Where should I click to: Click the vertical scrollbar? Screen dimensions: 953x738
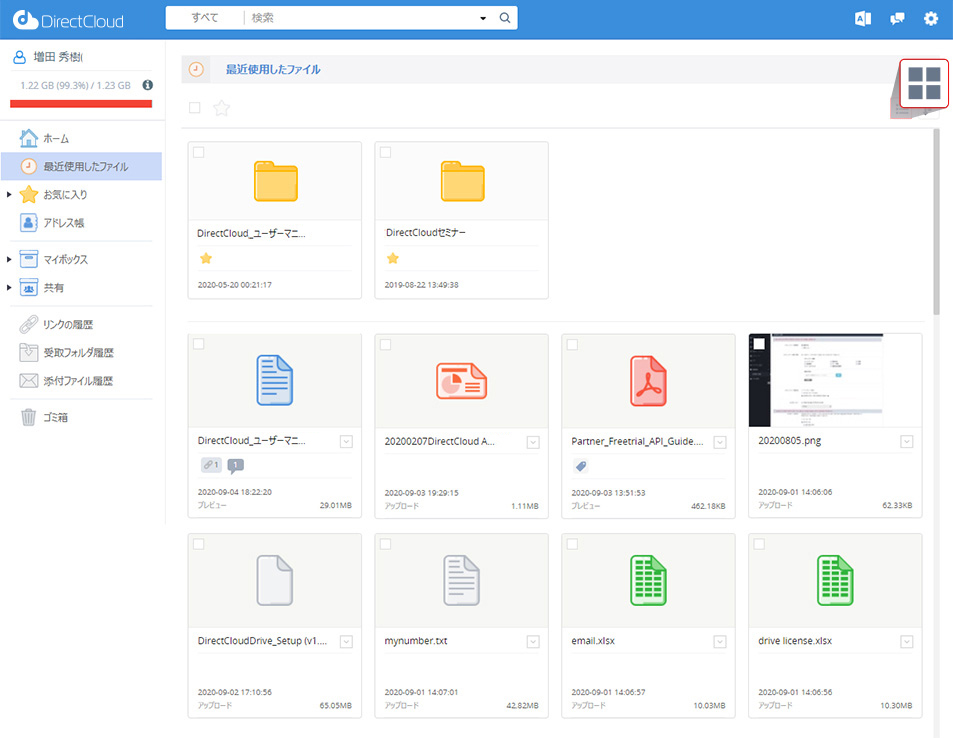936,222
